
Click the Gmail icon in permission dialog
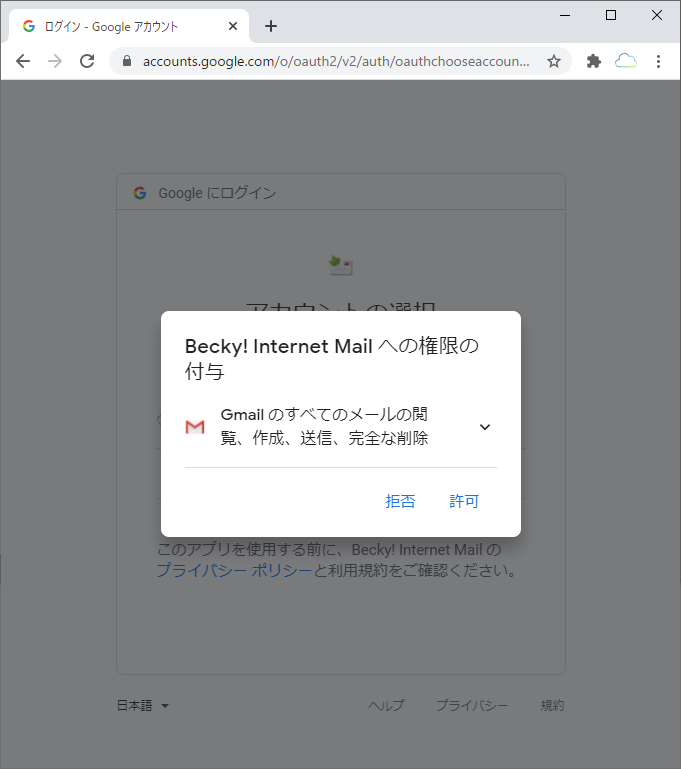coord(195,427)
